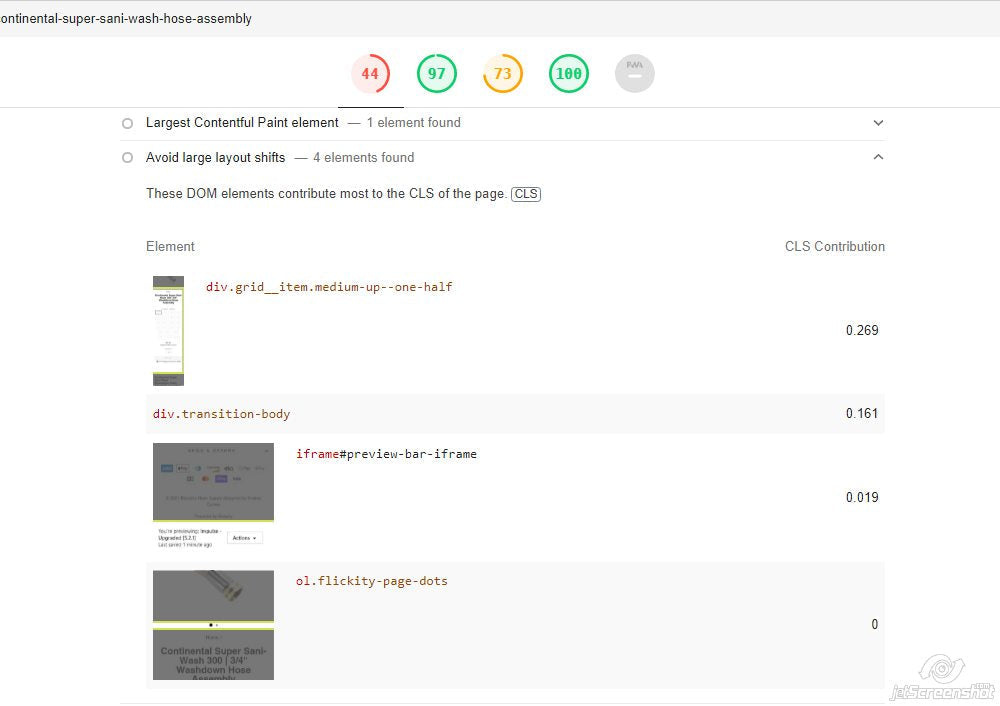The height and width of the screenshot is (706, 1000).
Task: Click the Performance score 44 gauge
Action: click(370, 74)
